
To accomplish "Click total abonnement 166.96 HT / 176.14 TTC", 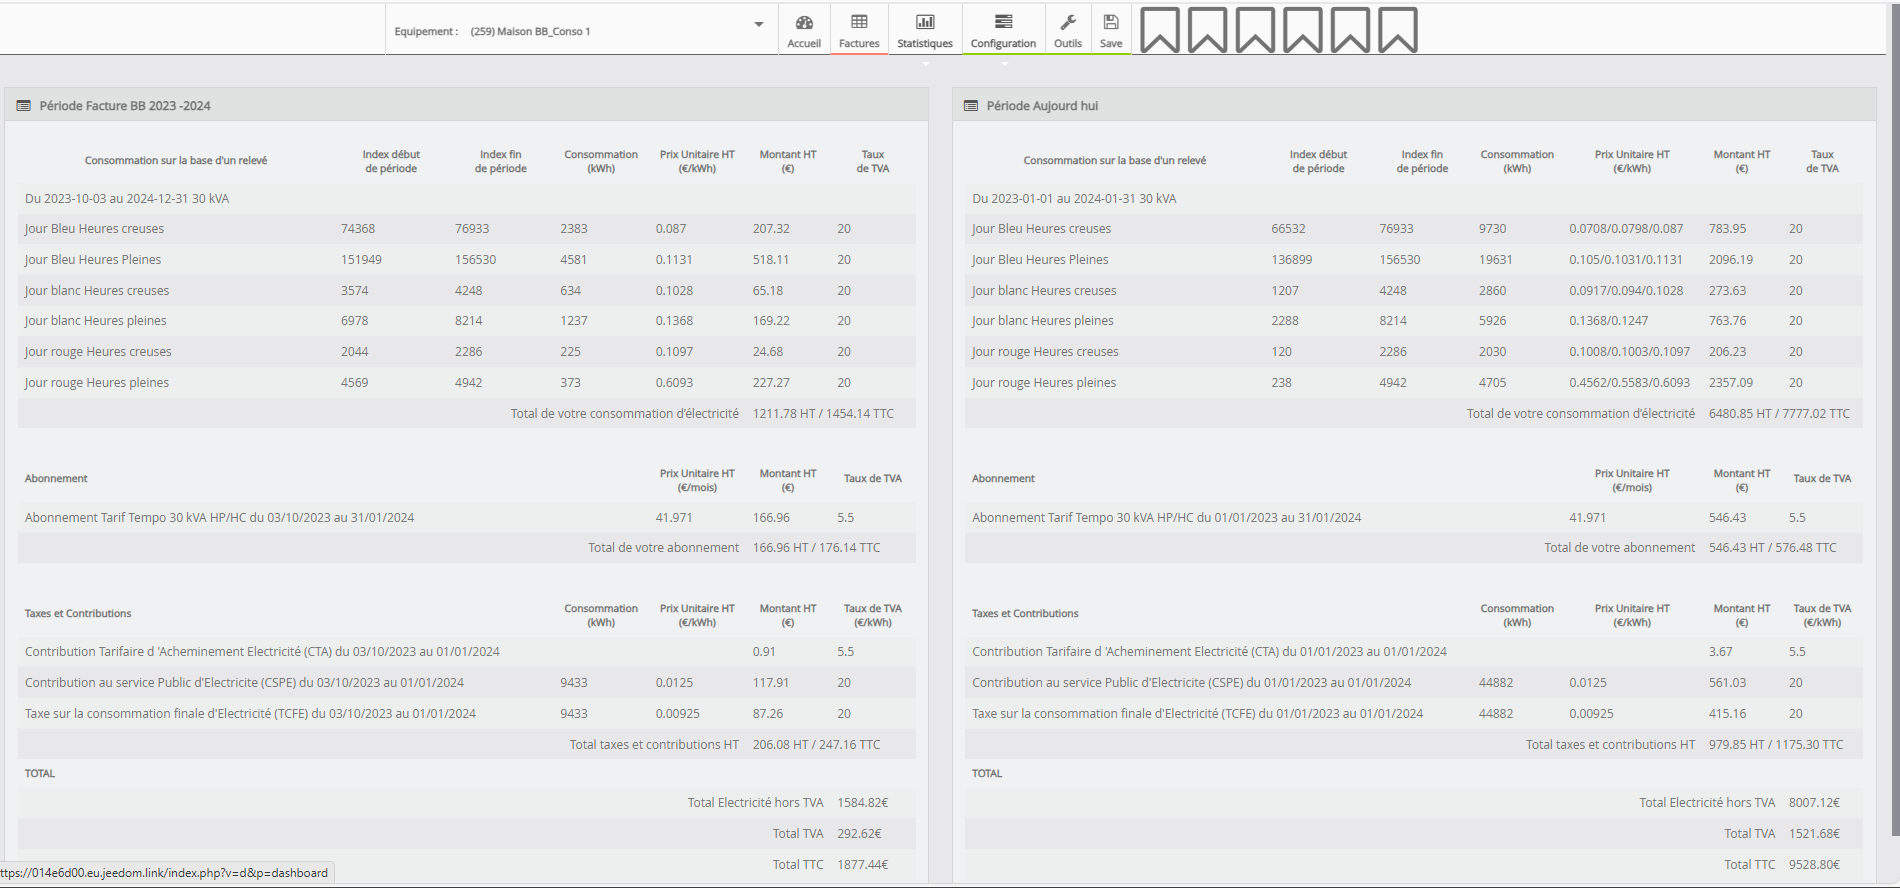I will click(x=816, y=548).
